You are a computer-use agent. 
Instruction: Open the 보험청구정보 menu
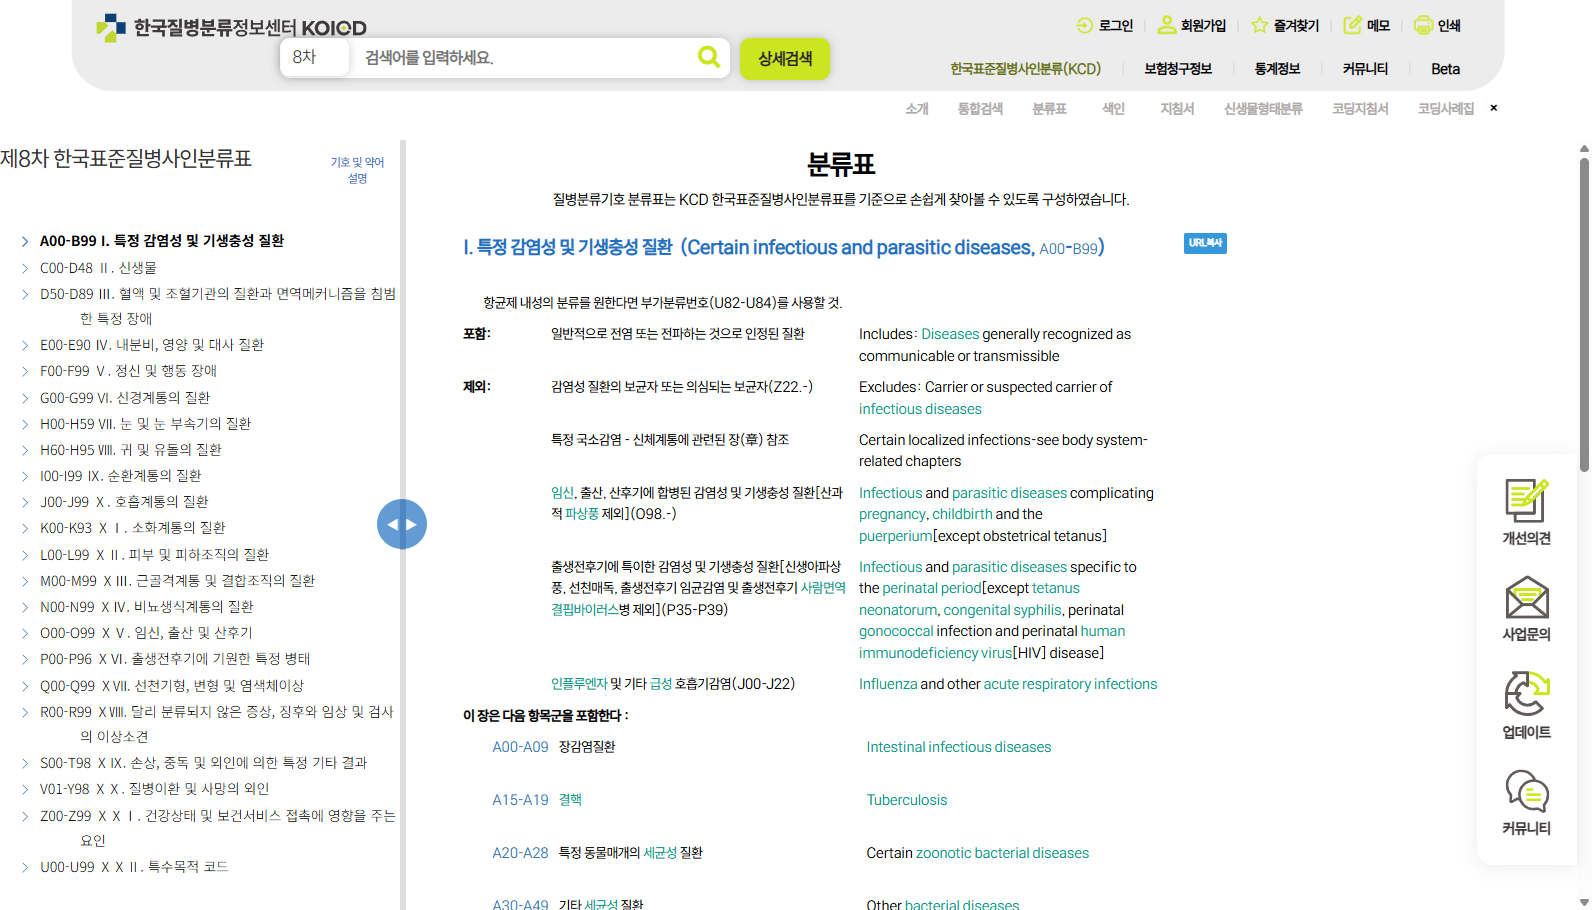pyautogui.click(x=1177, y=69)
